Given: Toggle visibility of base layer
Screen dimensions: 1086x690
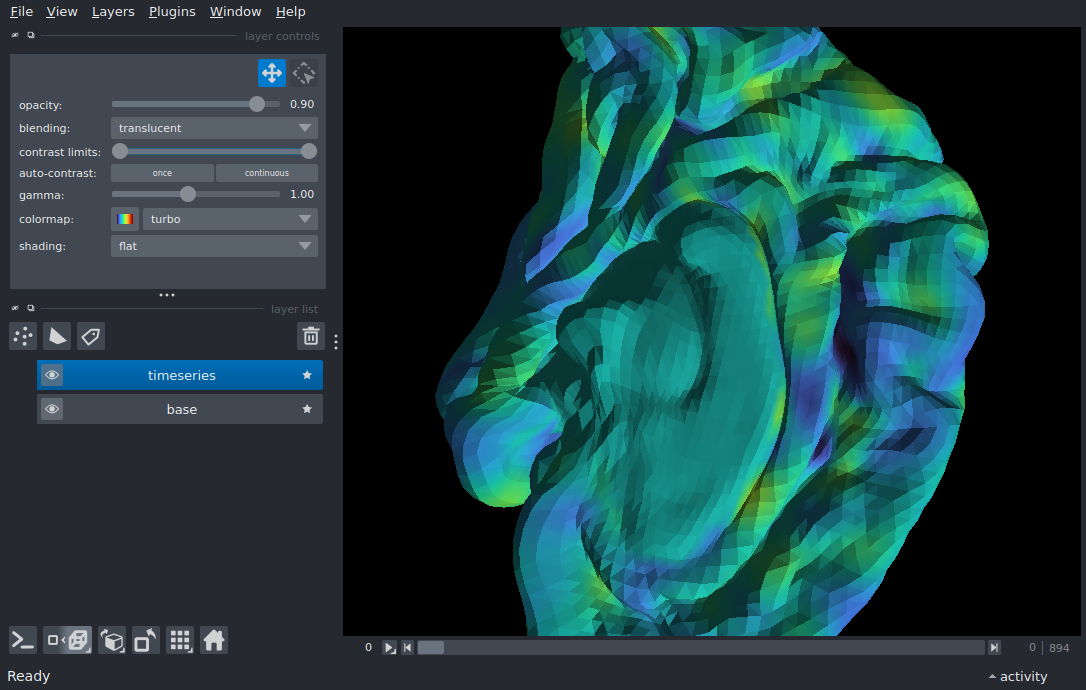Looking at the screenshot, I should [x=52, y=409].
